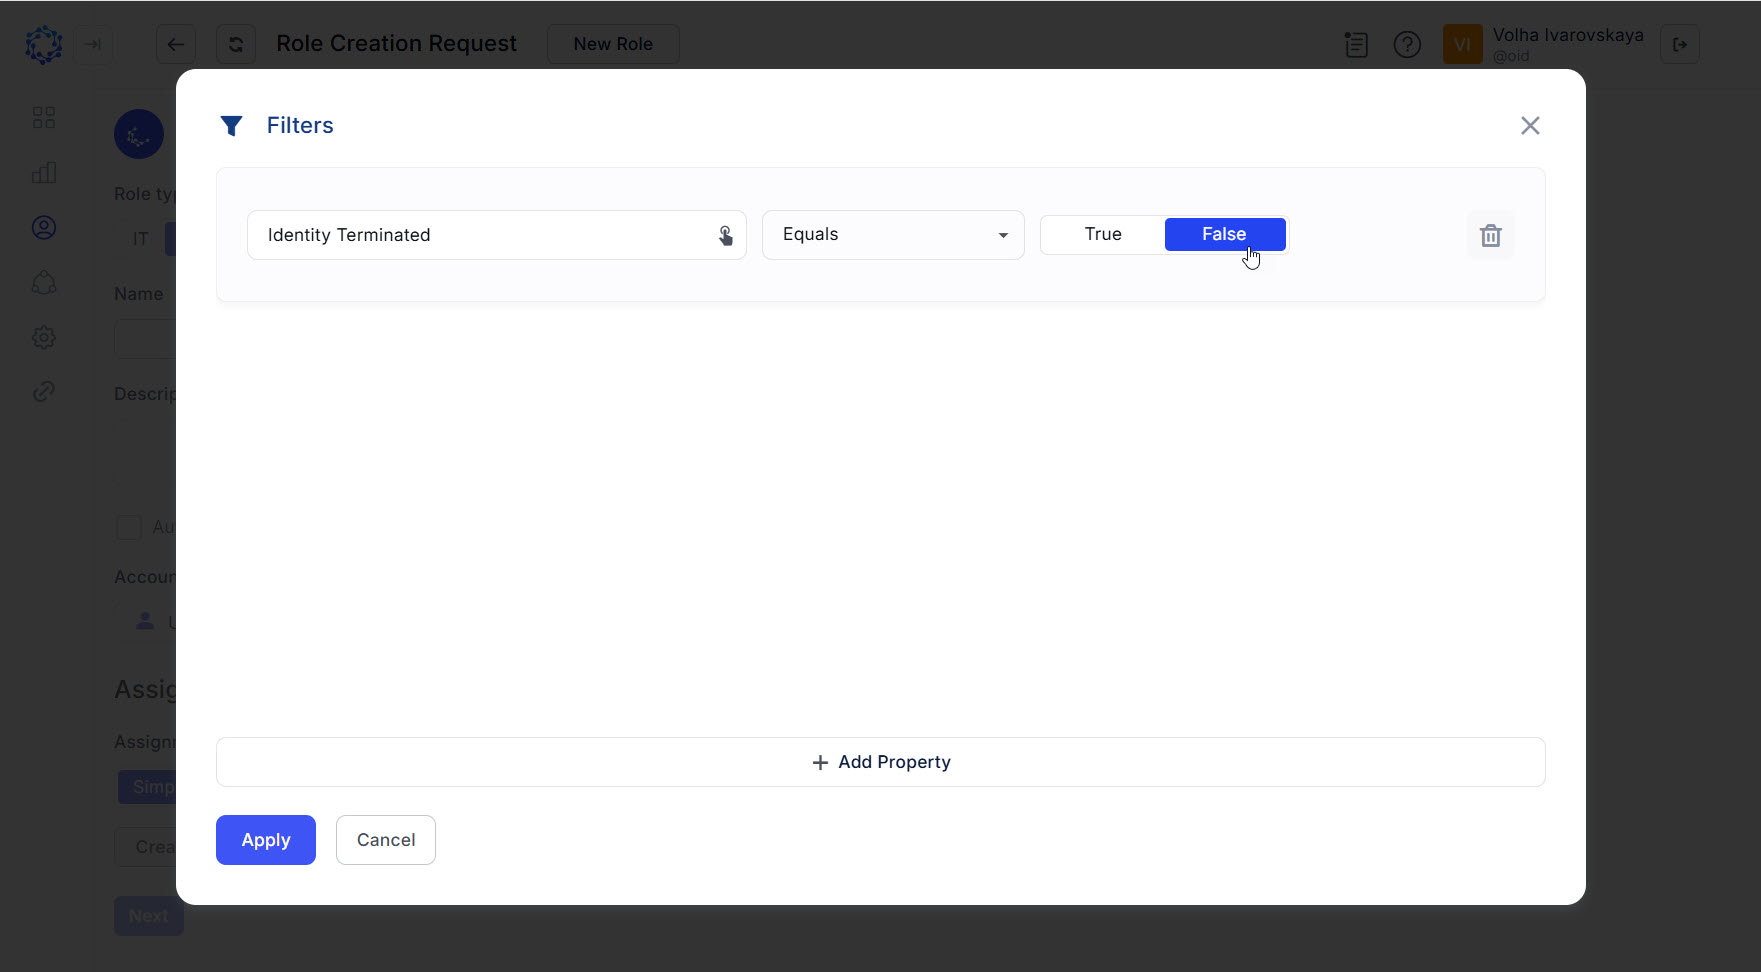Open the identities person icon in sidebar
The height and width of the screenshot is (972, 1761).
coord(44,227)
